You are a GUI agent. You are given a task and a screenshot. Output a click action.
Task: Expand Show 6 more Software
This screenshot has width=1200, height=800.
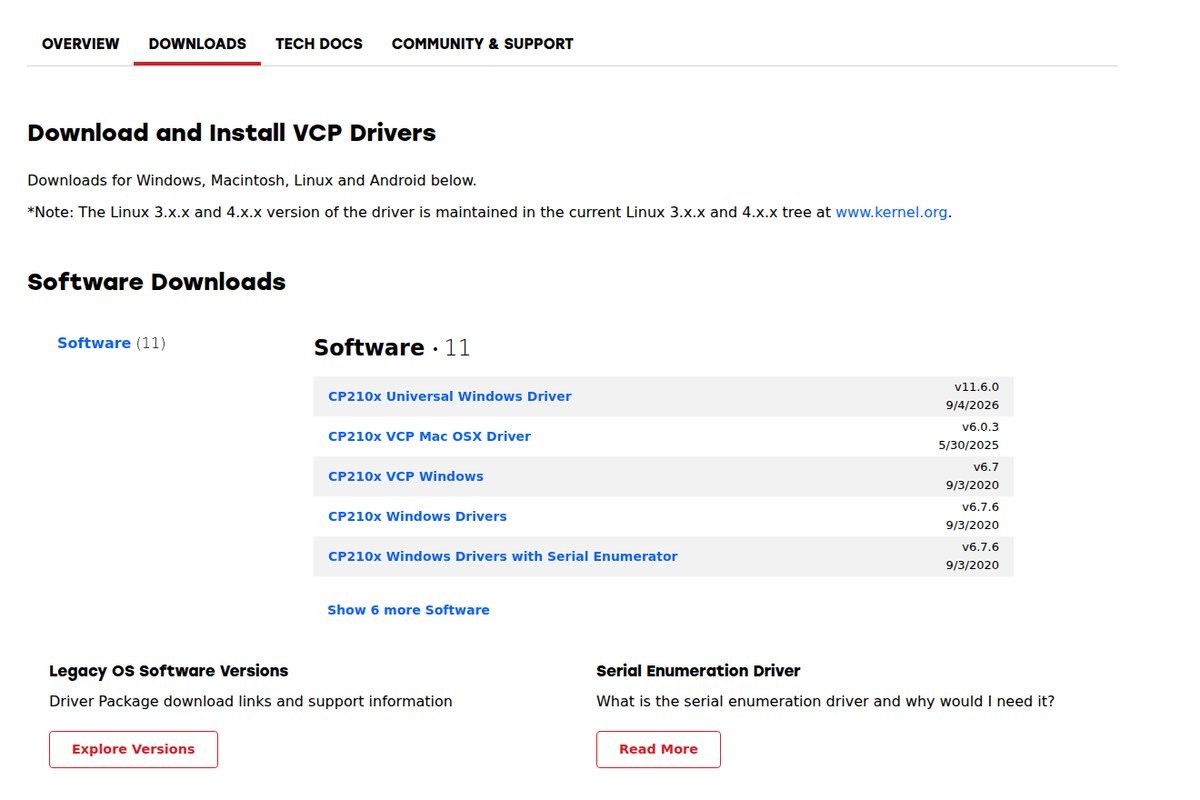point(408,610)
